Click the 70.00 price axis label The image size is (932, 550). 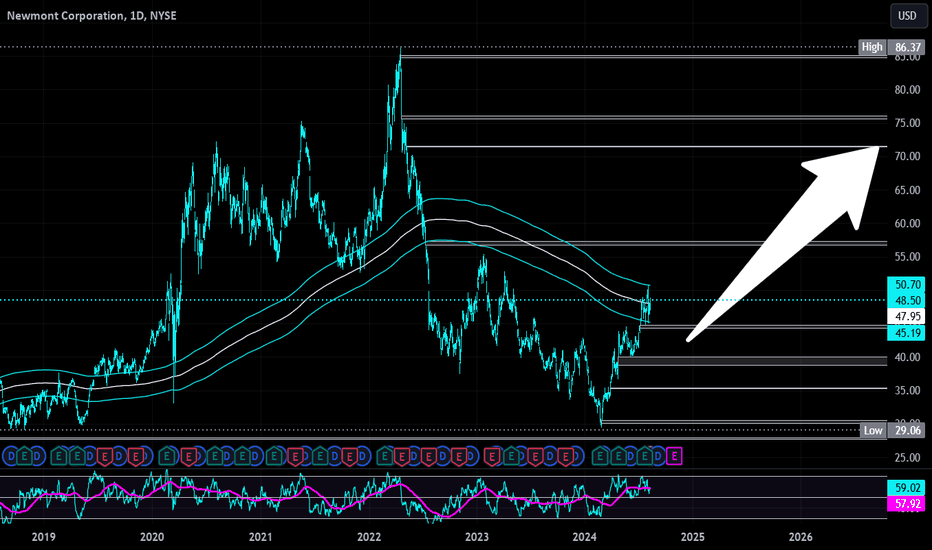point(908,156)
